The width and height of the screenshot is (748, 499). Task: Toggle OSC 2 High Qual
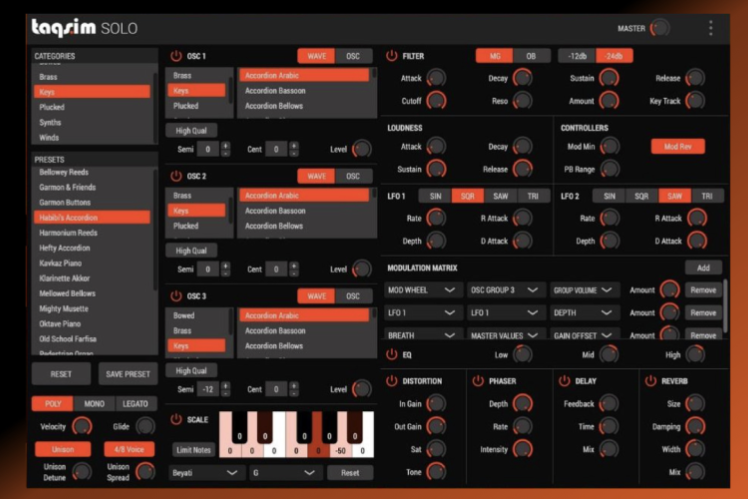click(x=191, y=250)
